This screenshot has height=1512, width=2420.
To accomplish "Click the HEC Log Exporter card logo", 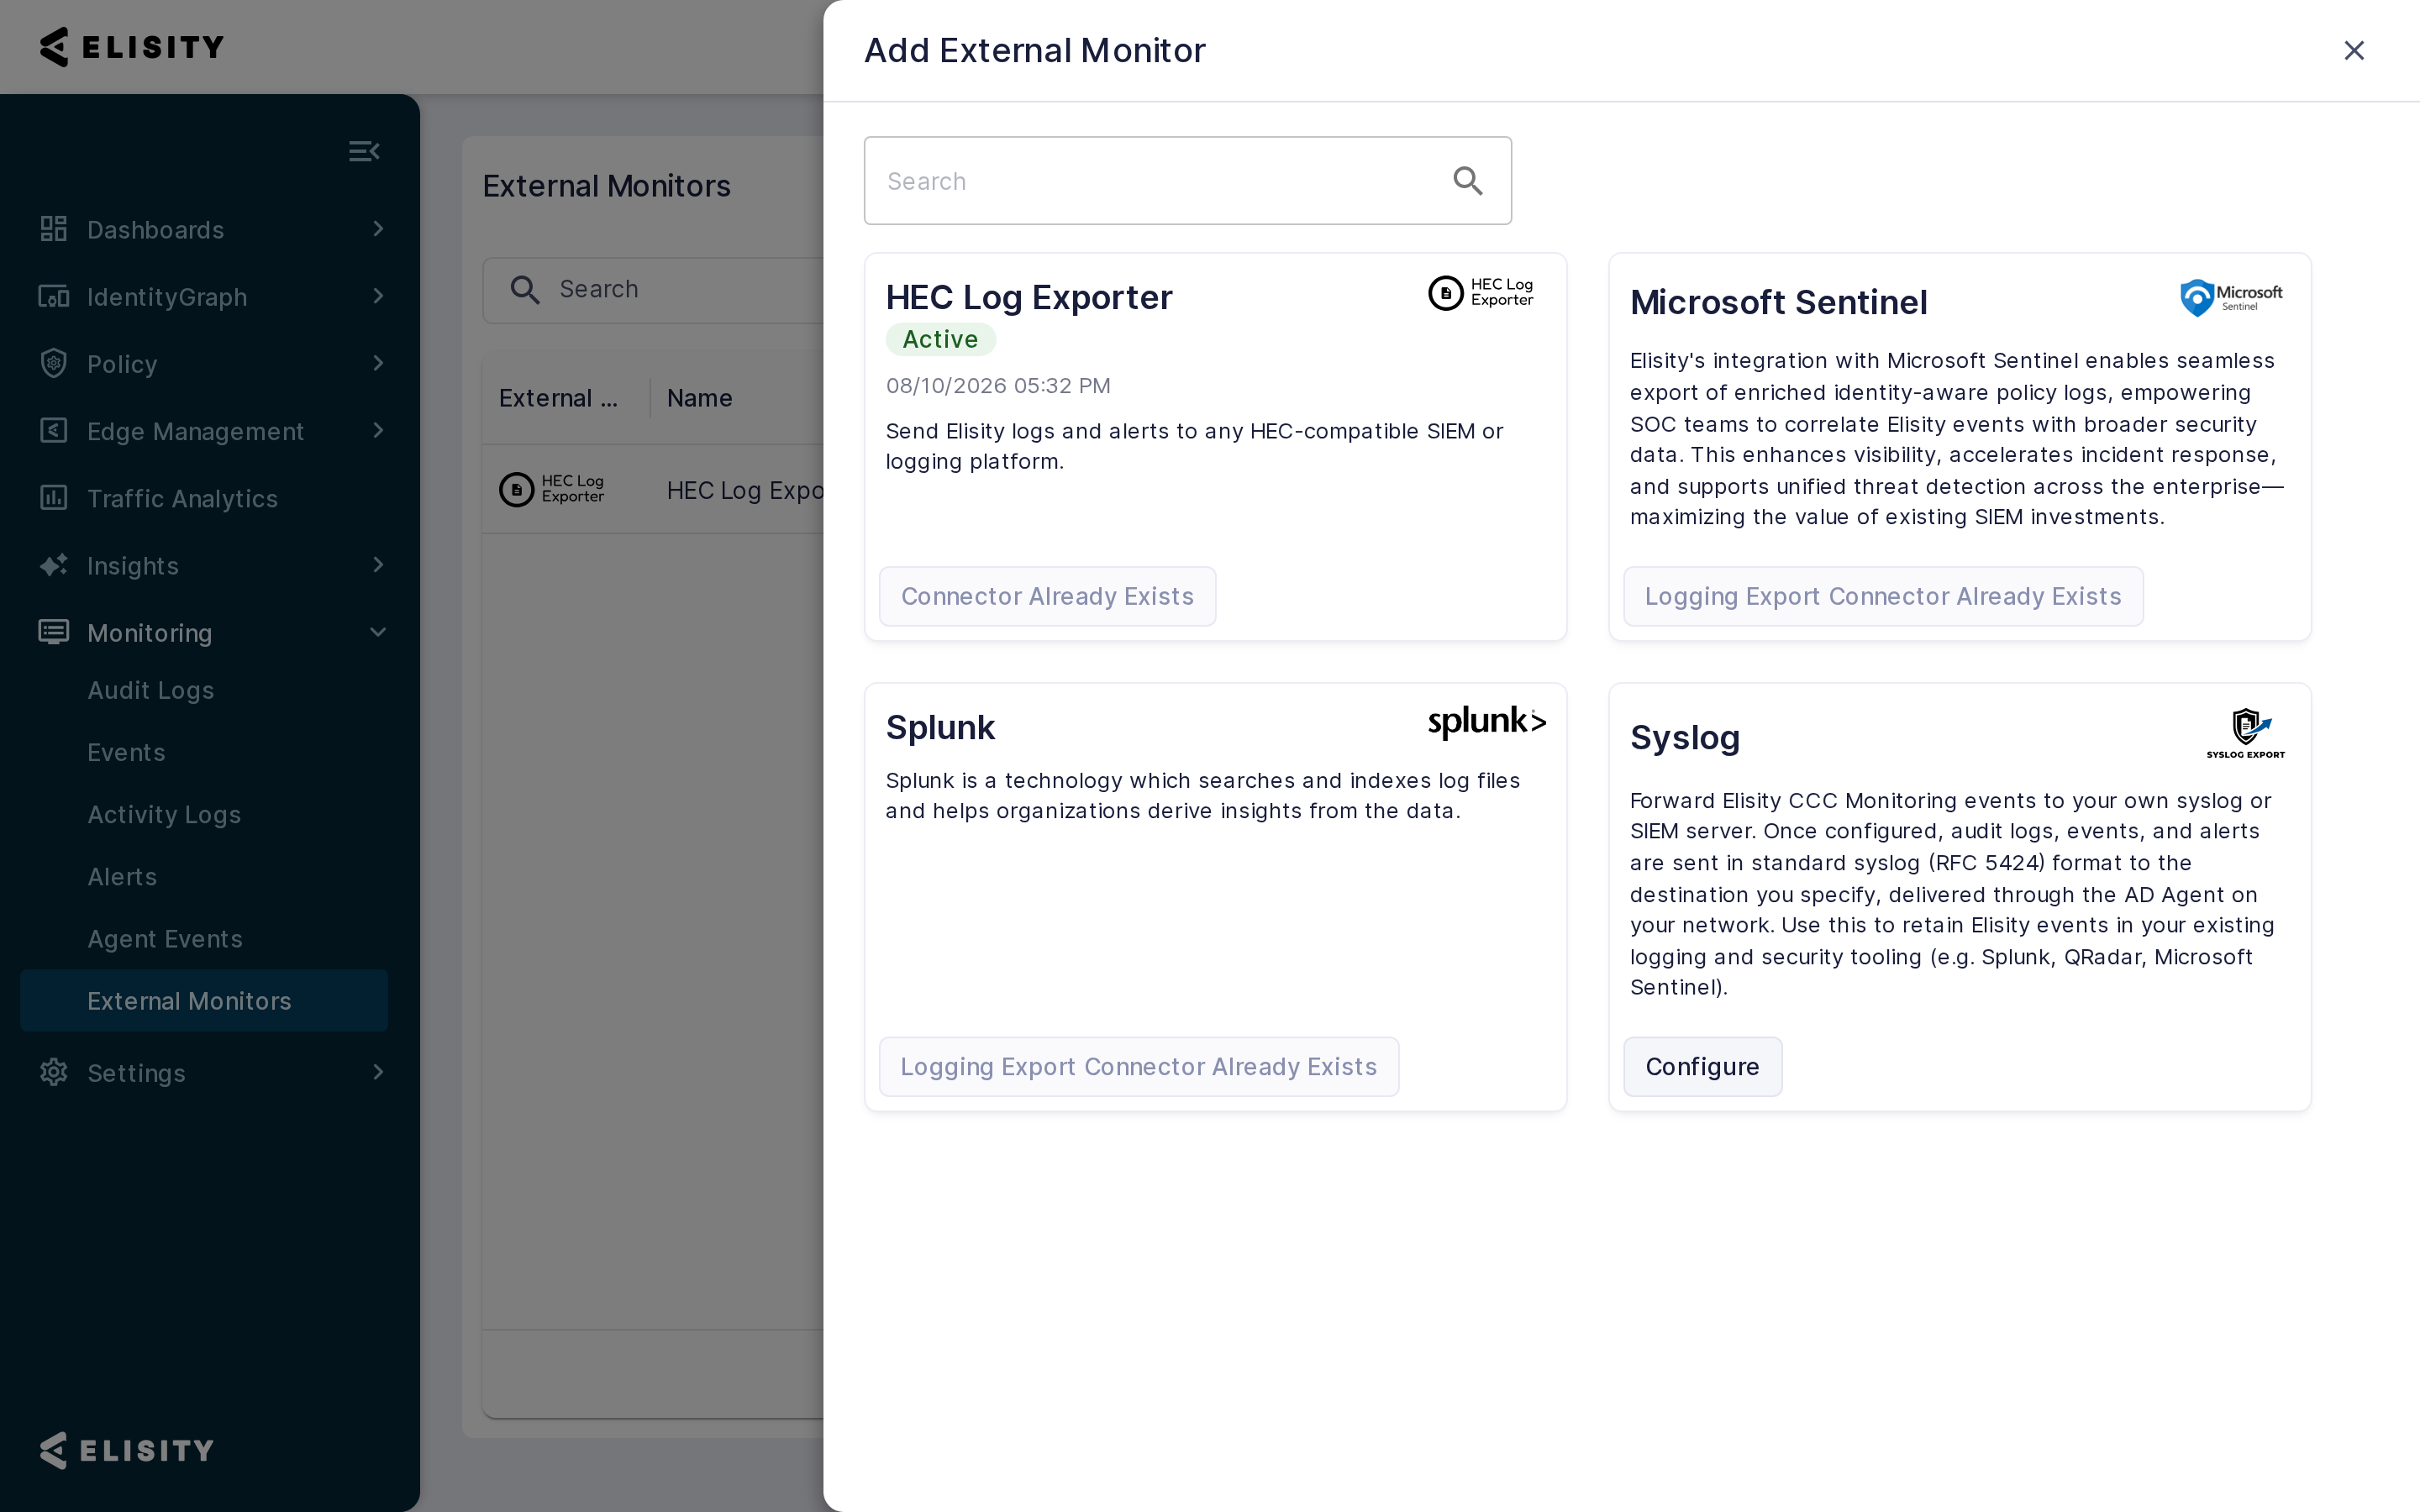I will (x=1481, y=293).
